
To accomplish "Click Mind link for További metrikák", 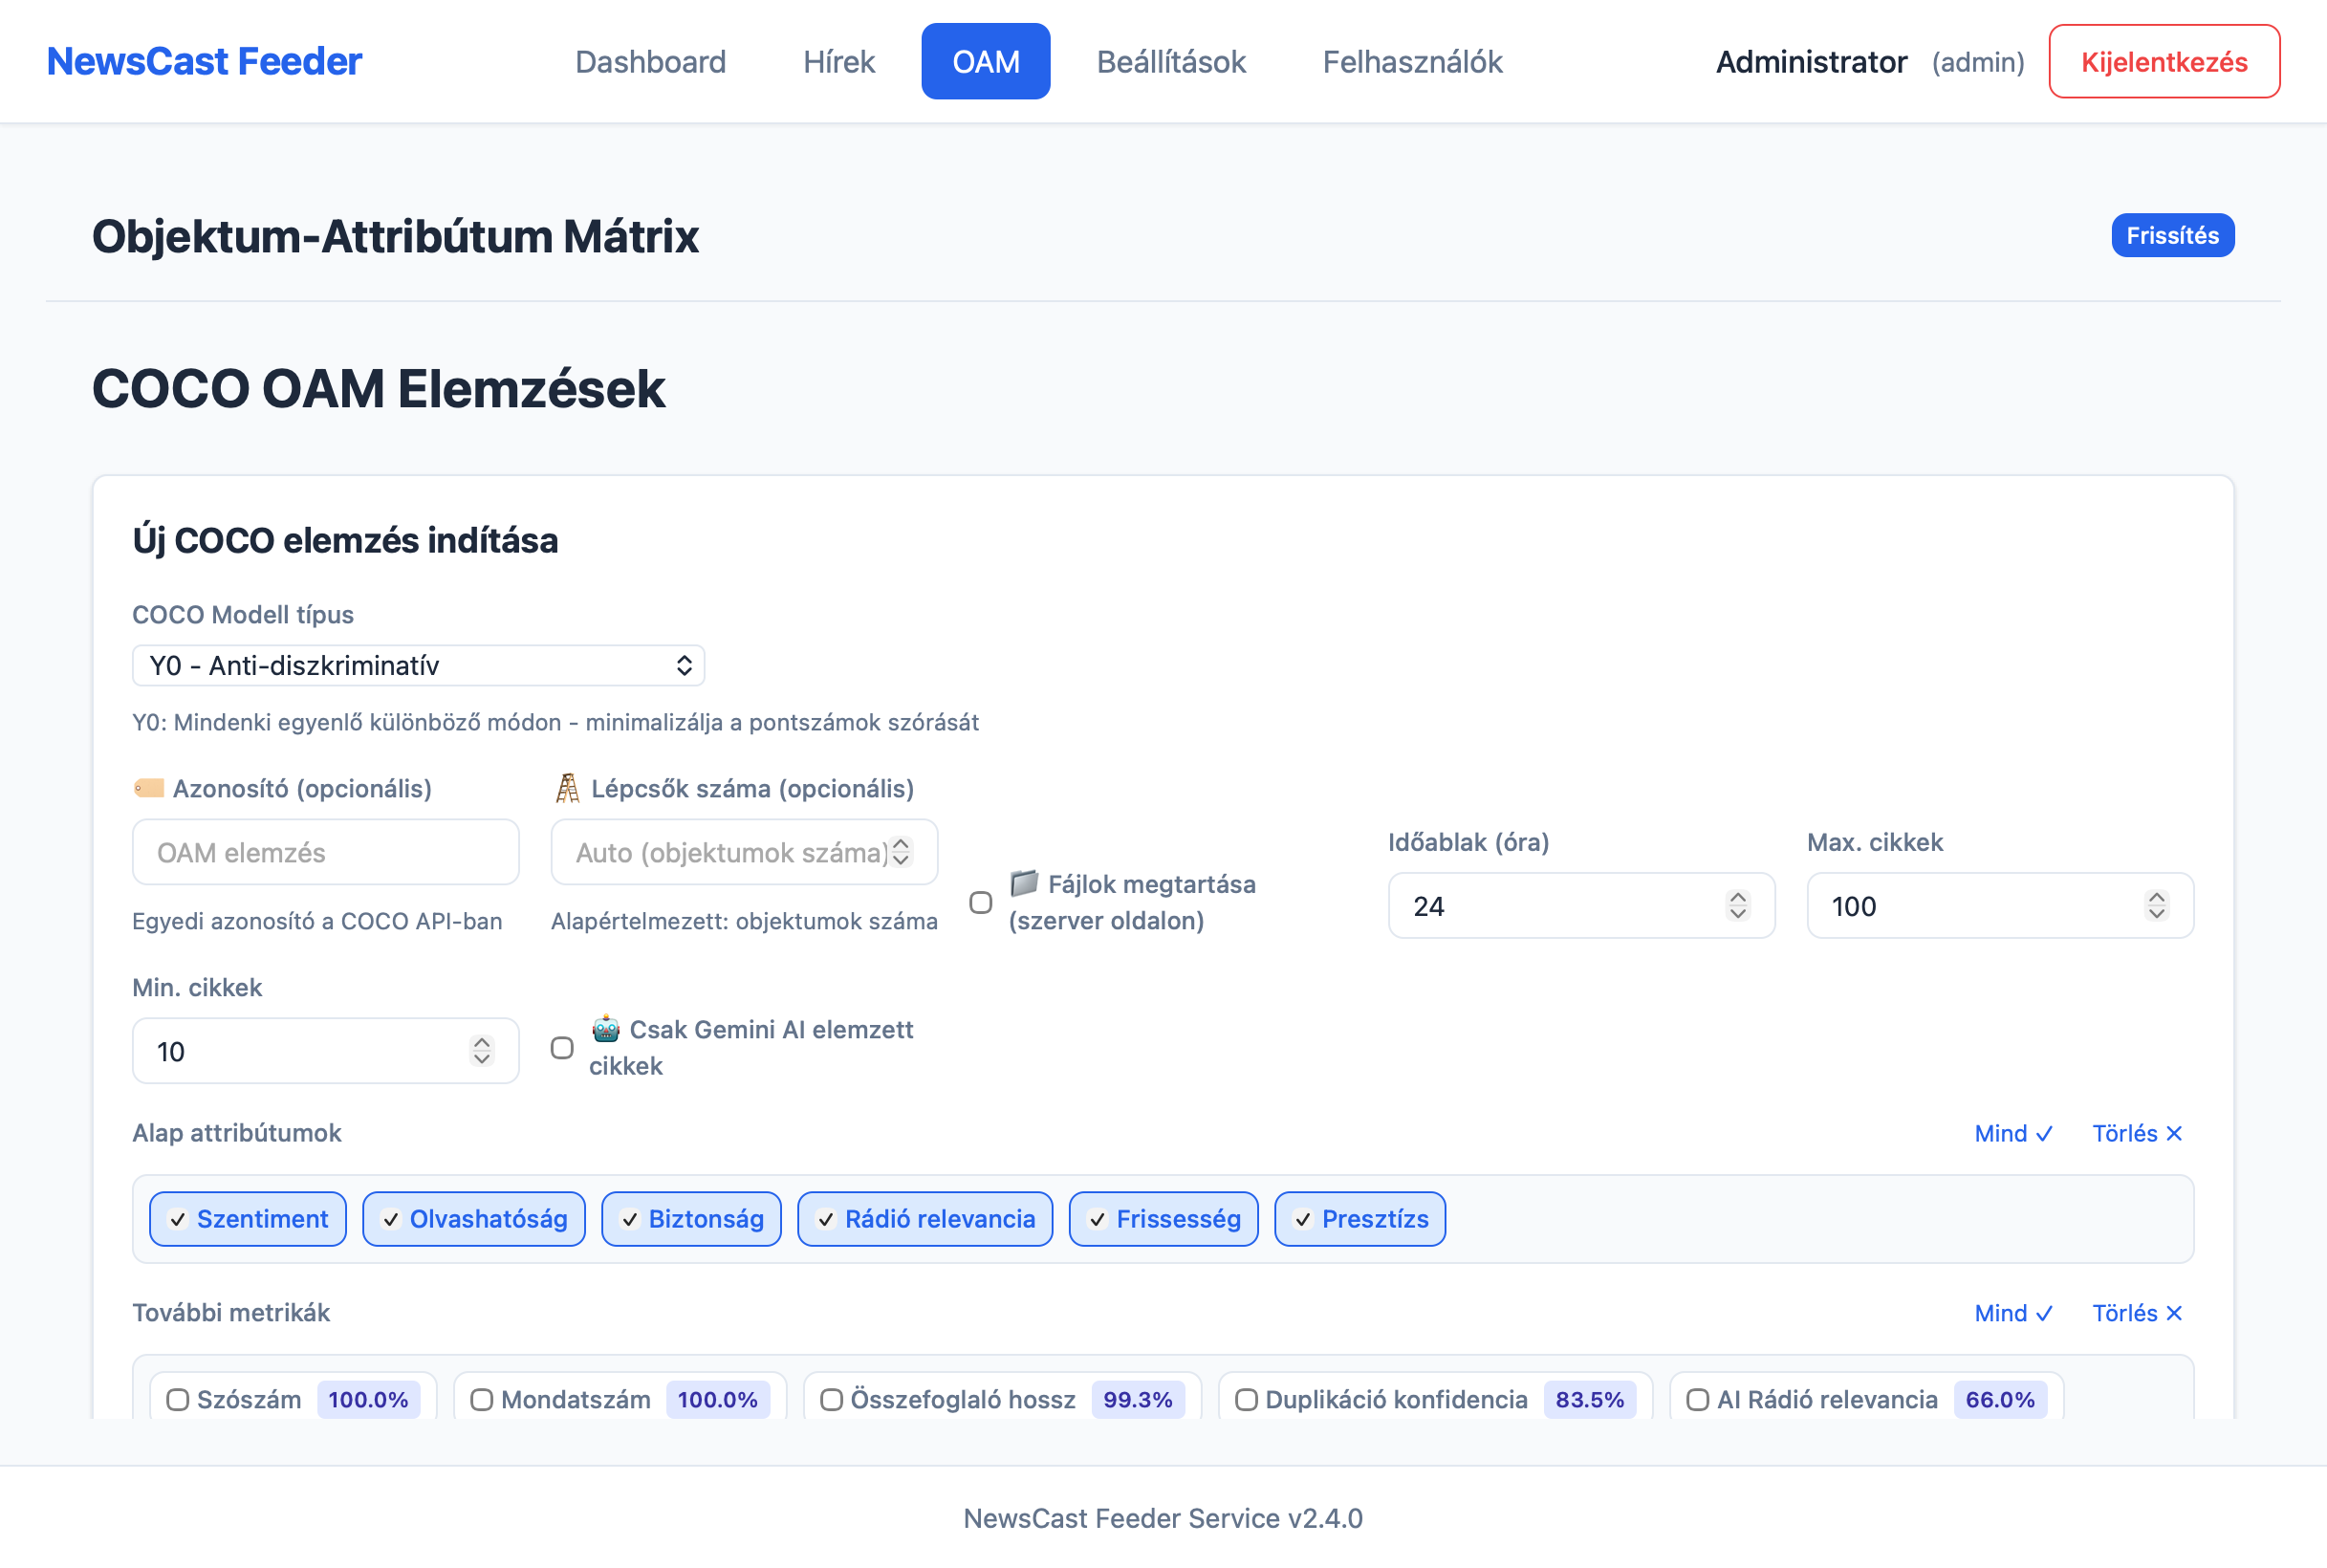I will point(2012,1313).
